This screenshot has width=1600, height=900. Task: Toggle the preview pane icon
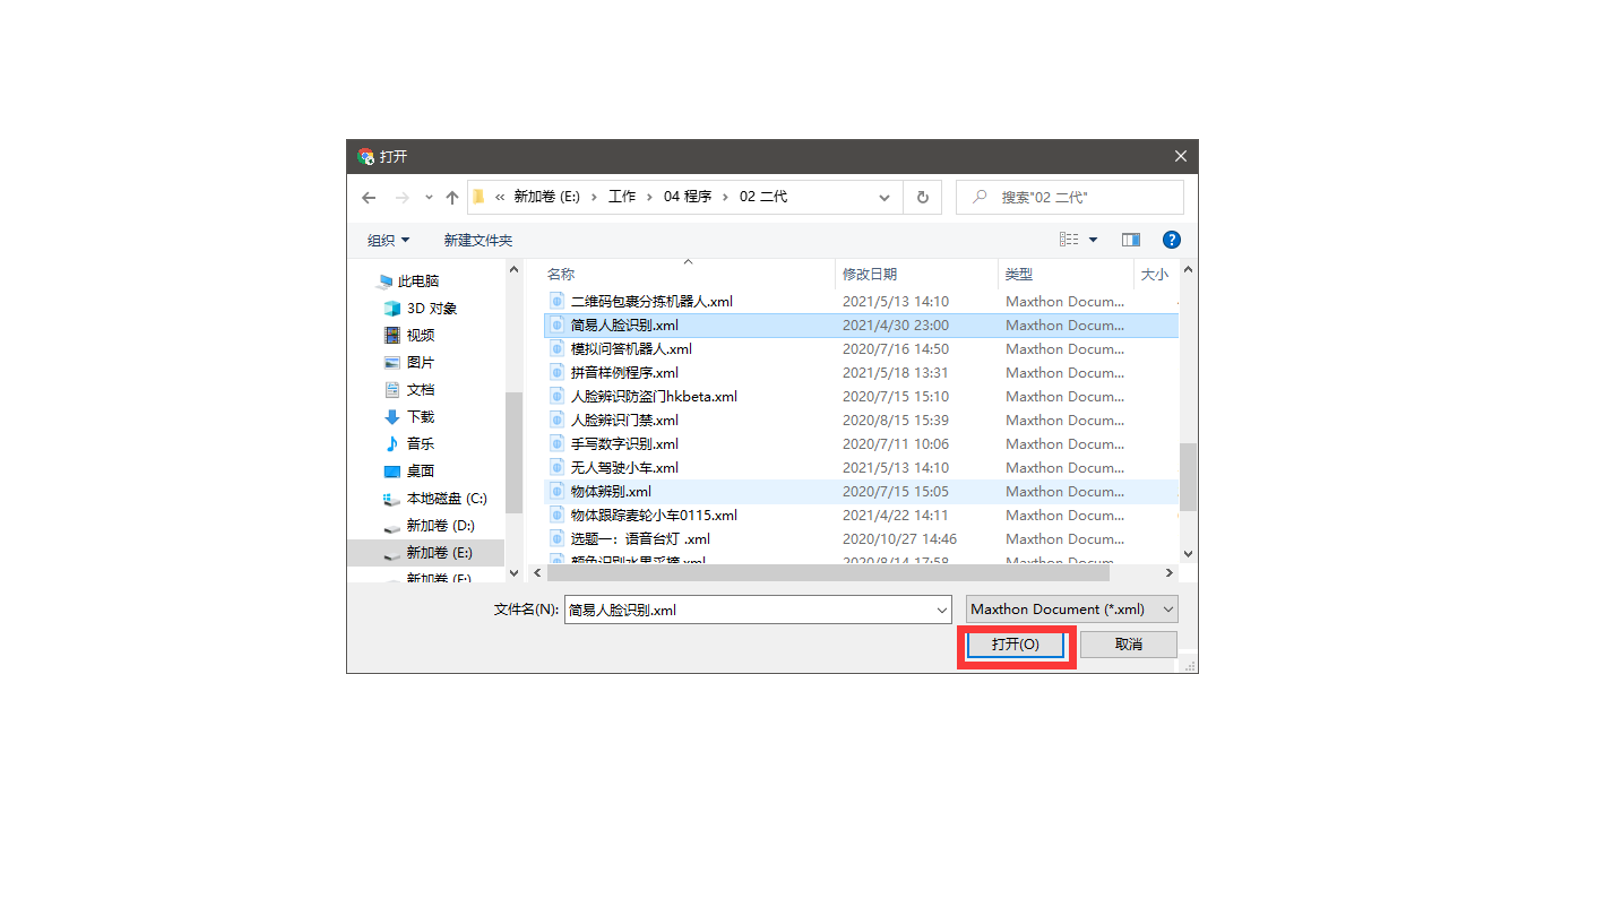click(x=1130, y=240)
